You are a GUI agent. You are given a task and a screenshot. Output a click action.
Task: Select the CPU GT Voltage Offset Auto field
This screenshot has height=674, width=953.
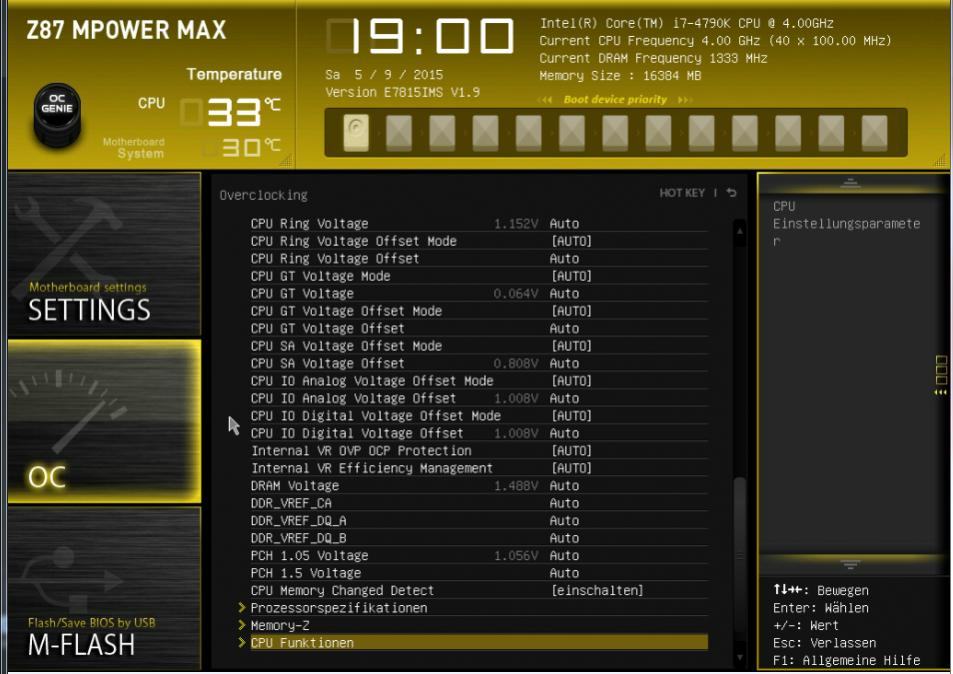564,329
